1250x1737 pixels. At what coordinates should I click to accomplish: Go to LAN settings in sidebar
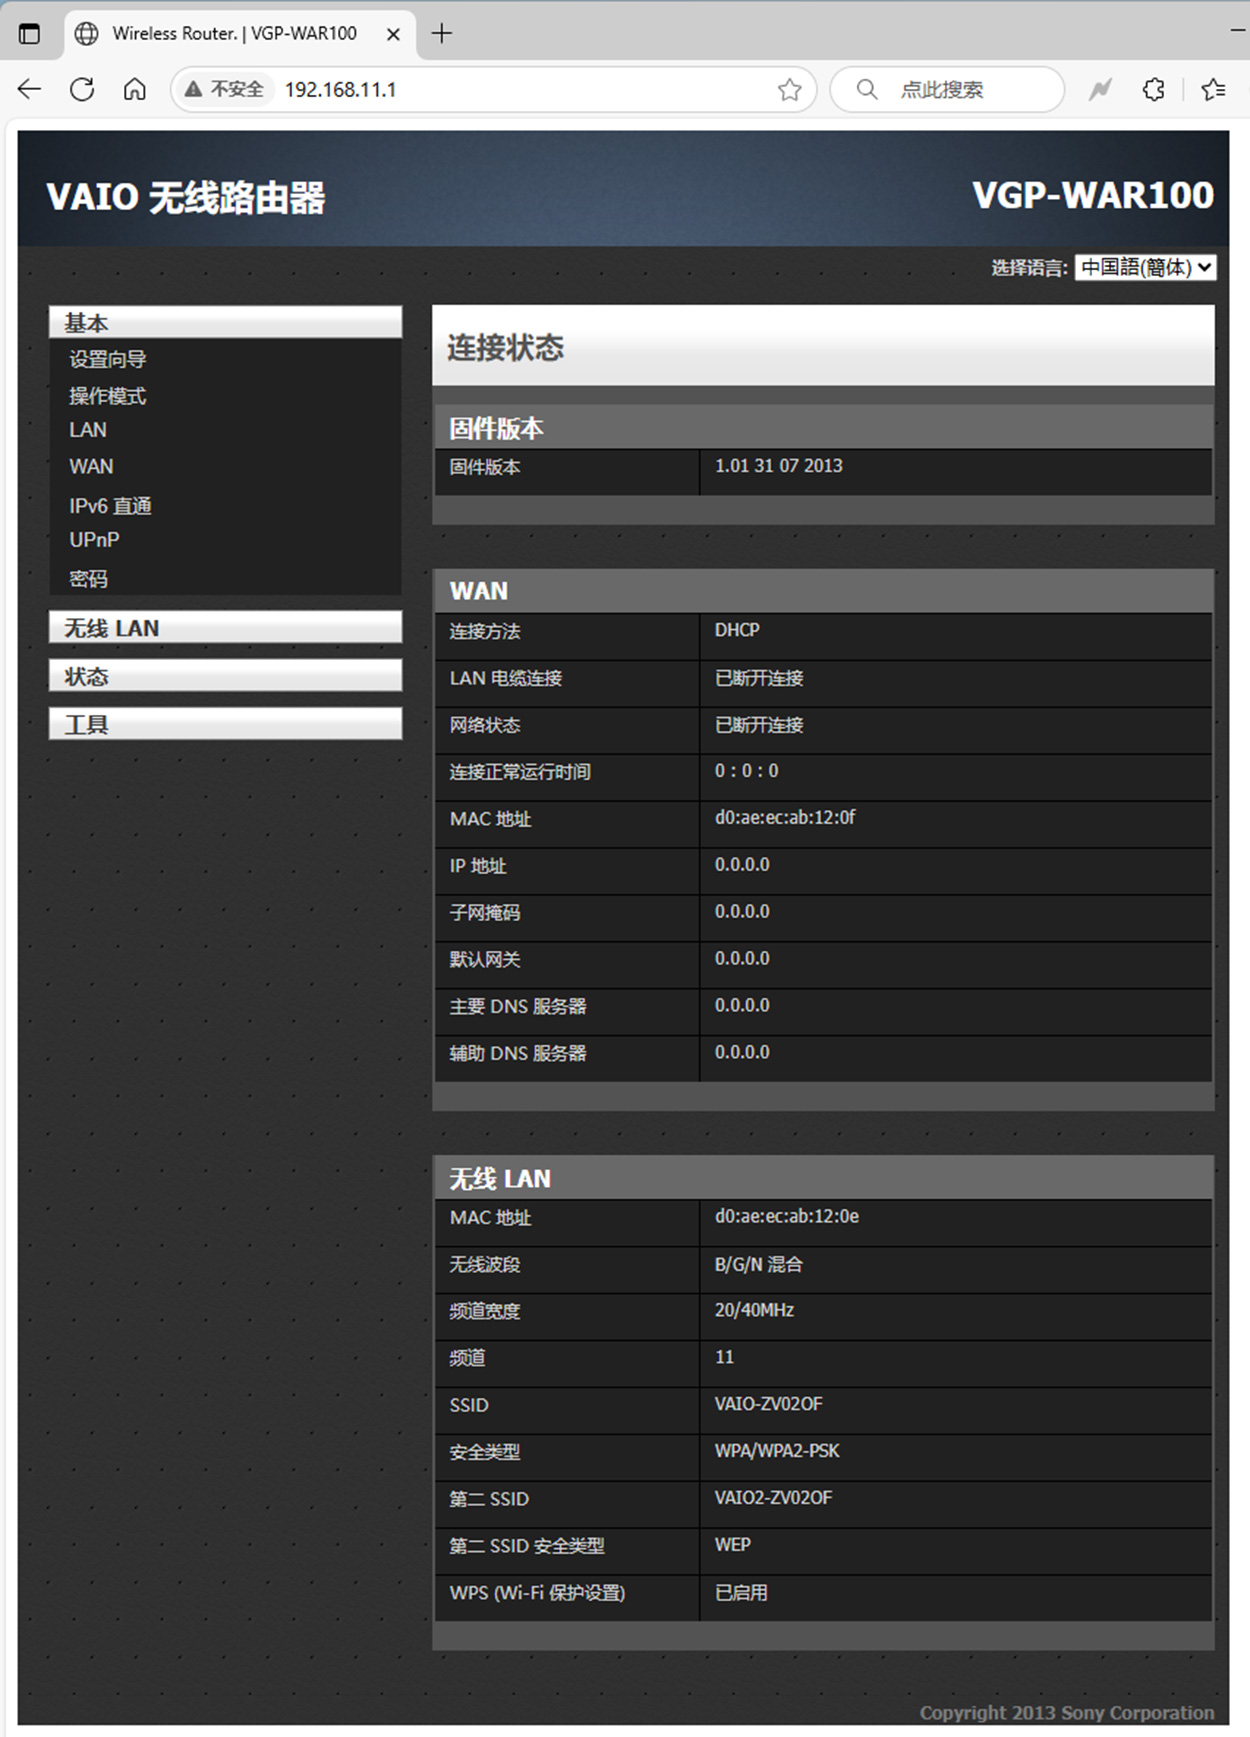(88, 430)
